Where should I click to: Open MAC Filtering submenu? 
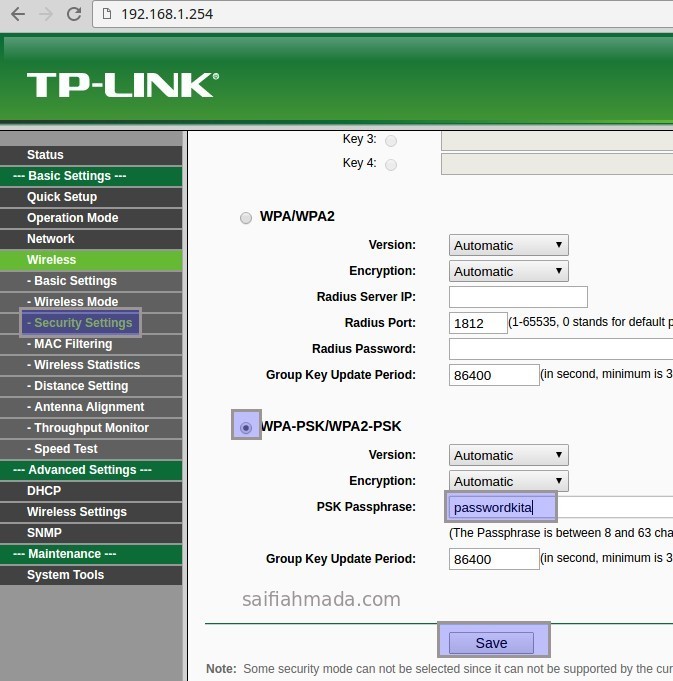click(91, 344)
